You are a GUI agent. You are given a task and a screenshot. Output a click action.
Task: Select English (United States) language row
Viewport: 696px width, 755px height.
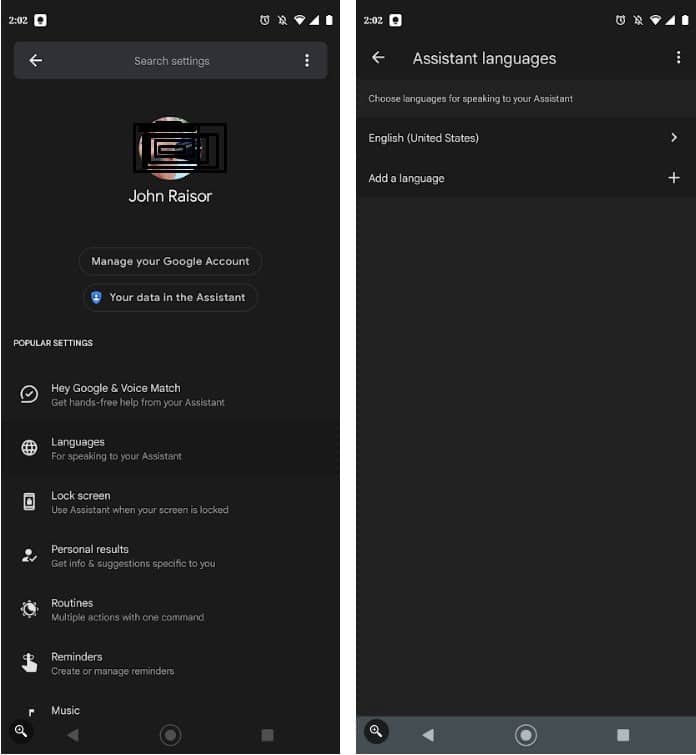coord(526,138)
